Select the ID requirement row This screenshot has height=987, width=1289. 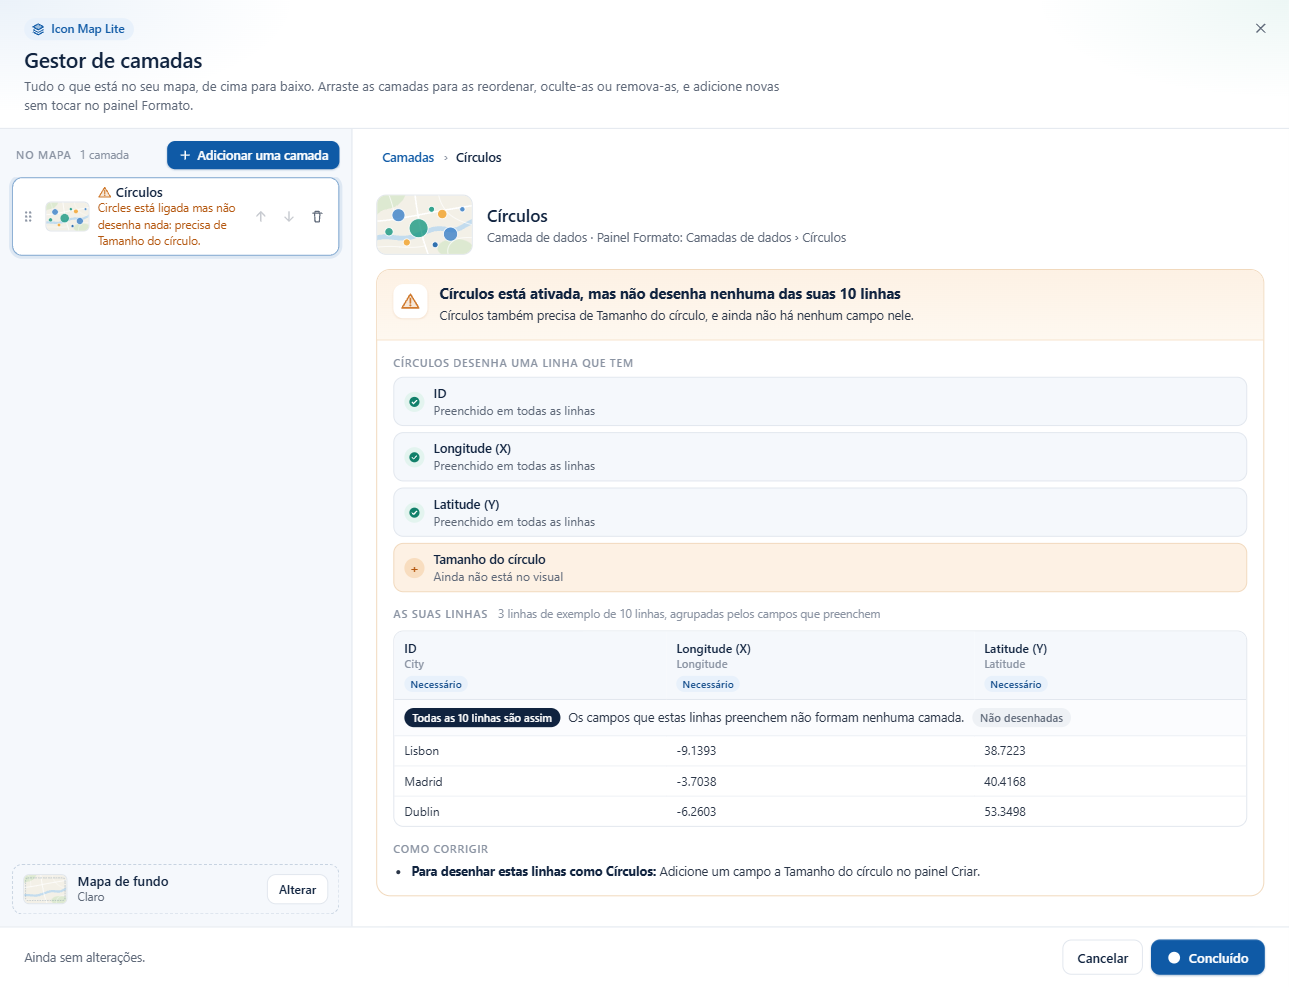click(820, 402)
